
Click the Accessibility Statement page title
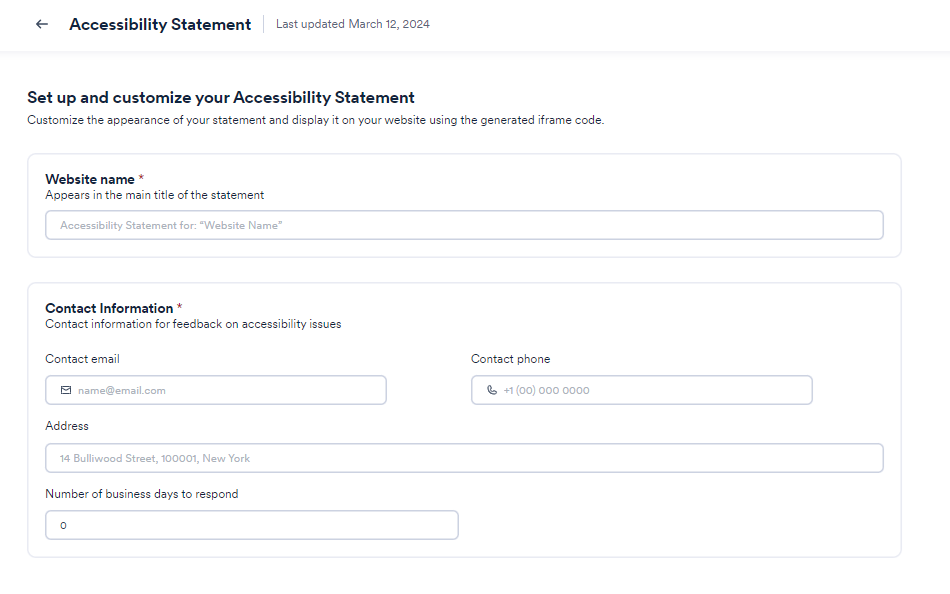[x=160, y=24]
